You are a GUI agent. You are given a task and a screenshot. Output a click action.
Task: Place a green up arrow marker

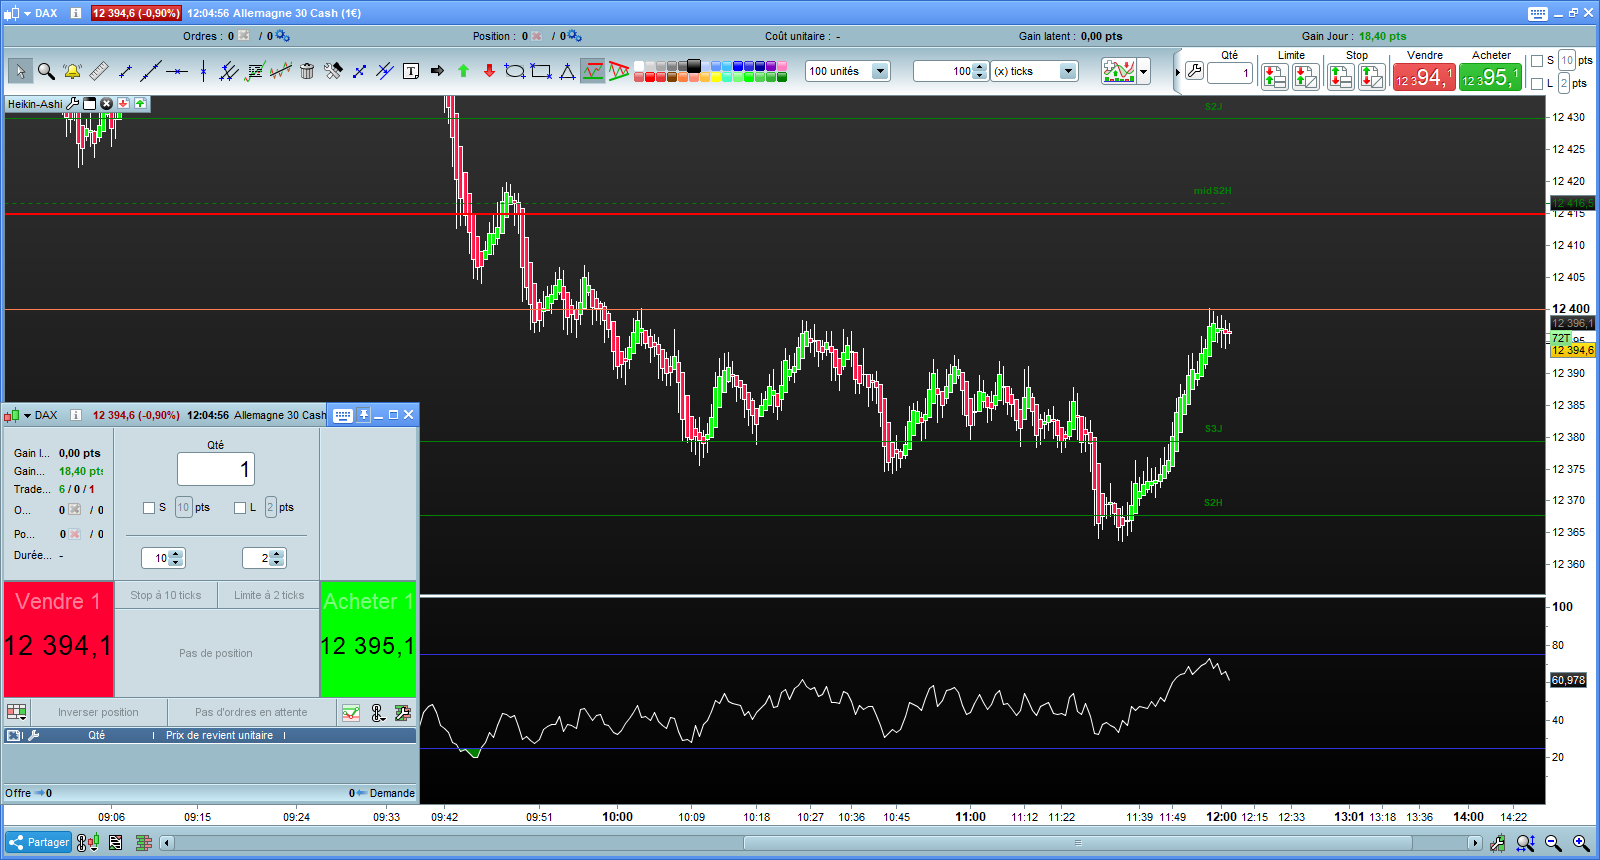coord(463,71)
